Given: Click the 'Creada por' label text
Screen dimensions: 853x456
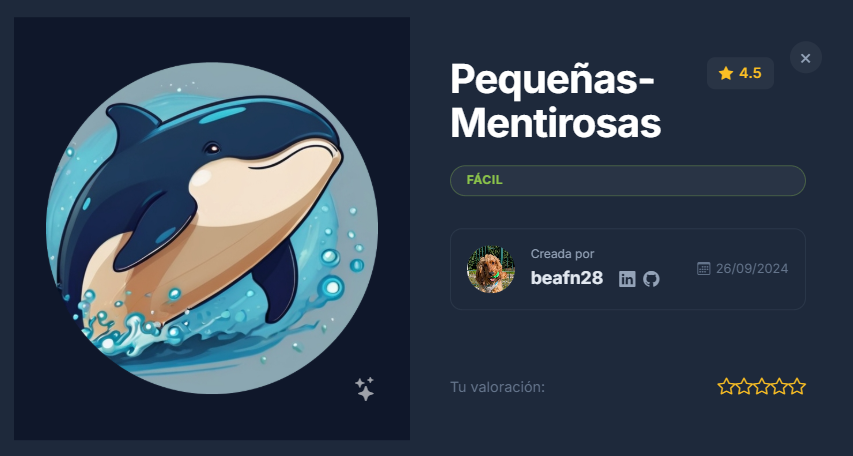Looking at the screenshot, I should pos(563,254).
